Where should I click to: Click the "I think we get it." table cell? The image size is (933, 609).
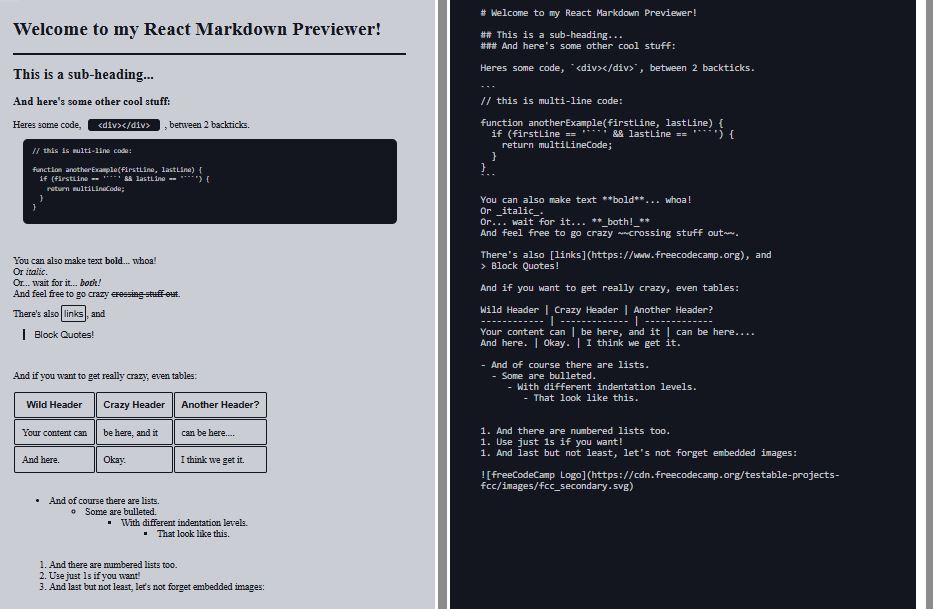(220, 460)
